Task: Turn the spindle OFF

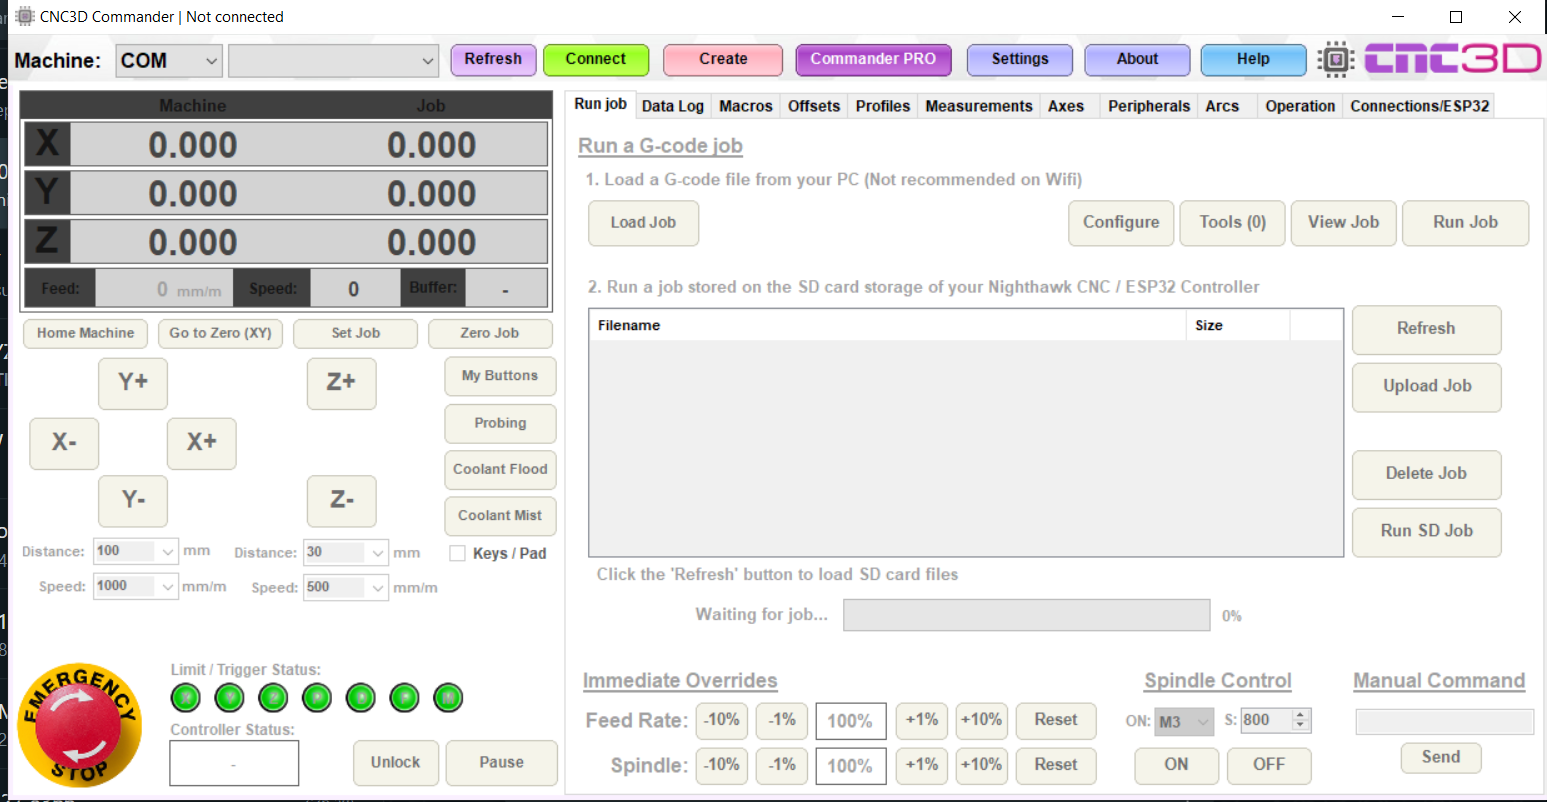Action: [x=1269, y=765]
